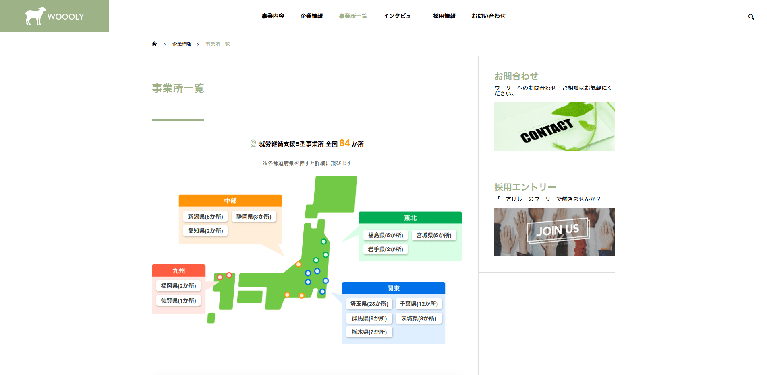Open the 事業内容 menu item
The width and height of the screenshot is (767, 375).
click(273, 16)
